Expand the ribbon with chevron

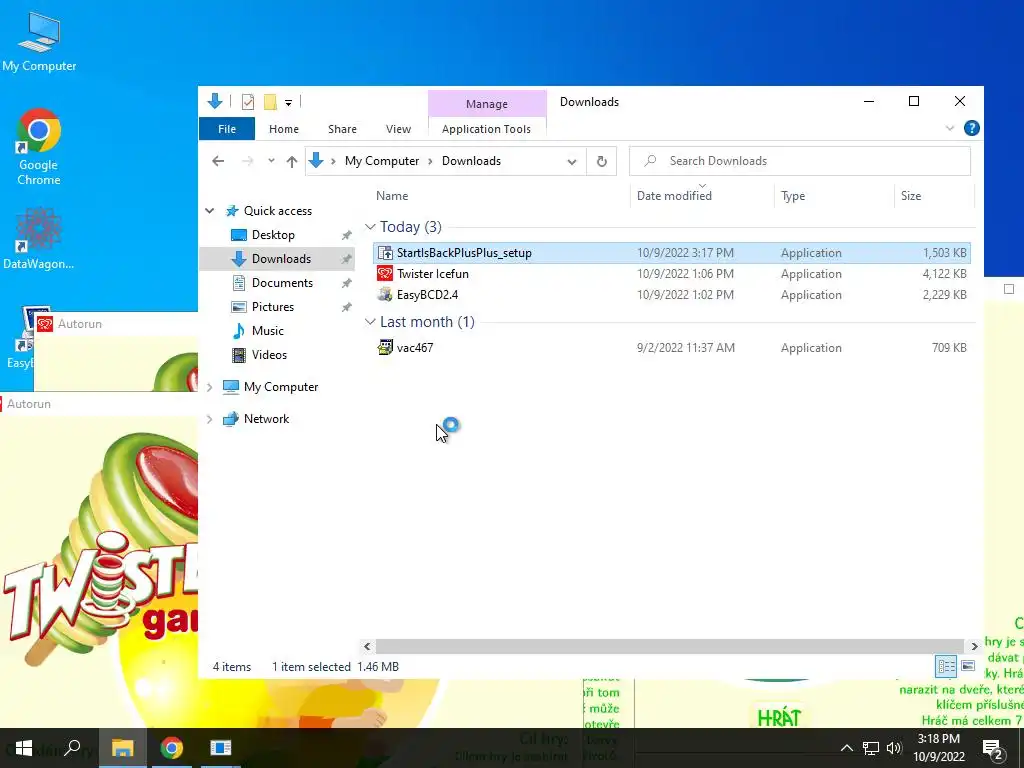click(x=950, y=128)
